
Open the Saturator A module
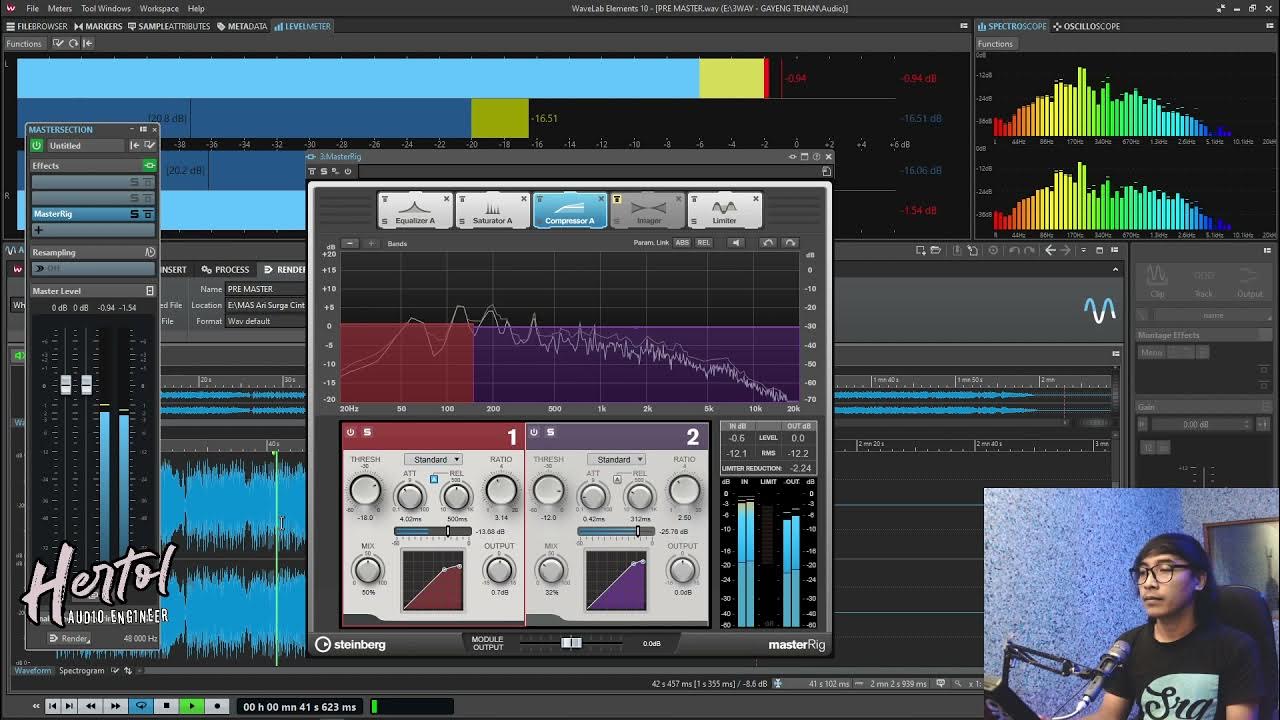click(492, 210)
